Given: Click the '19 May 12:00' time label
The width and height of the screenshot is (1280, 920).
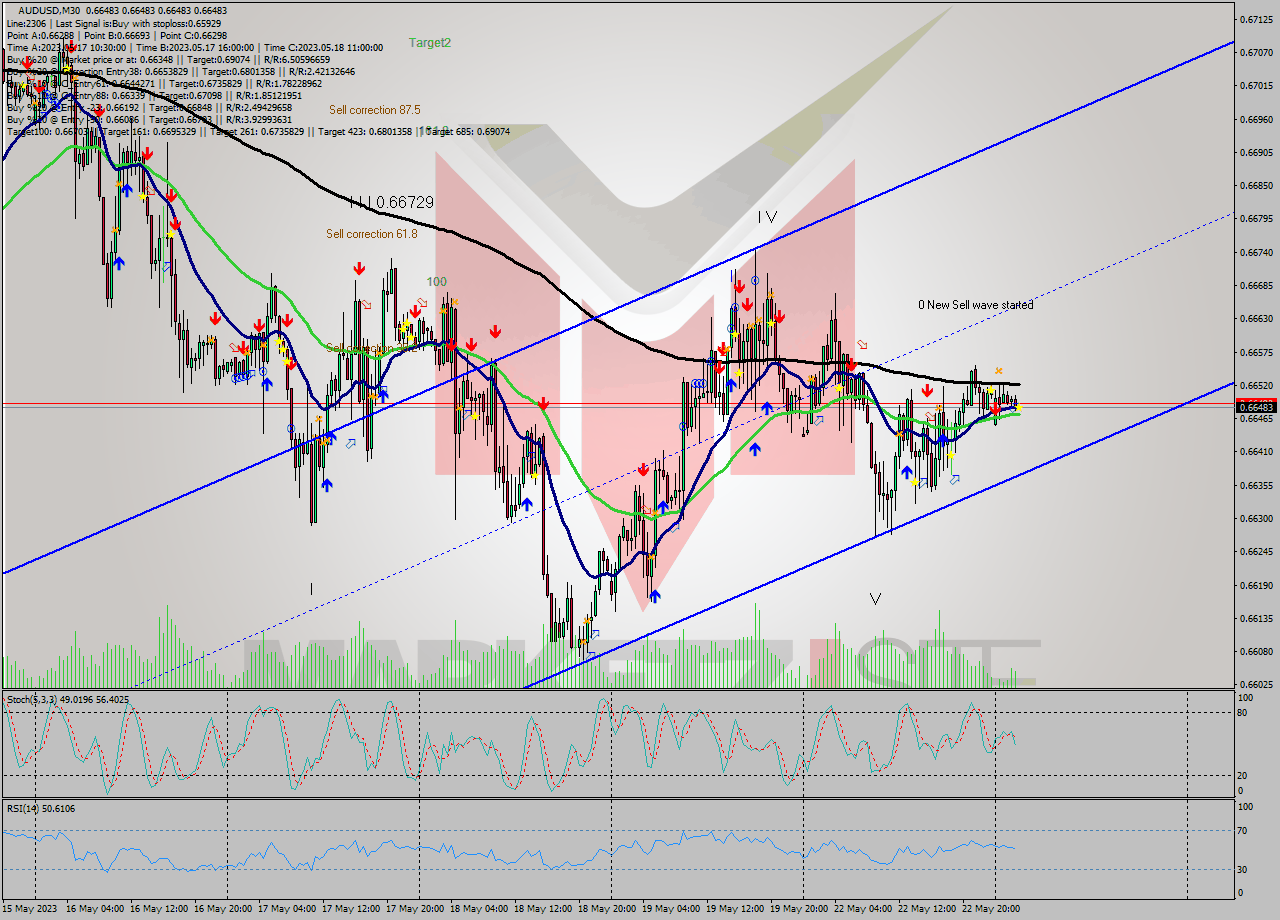Looking at the screenshot, I should click(x=735, y=909).
